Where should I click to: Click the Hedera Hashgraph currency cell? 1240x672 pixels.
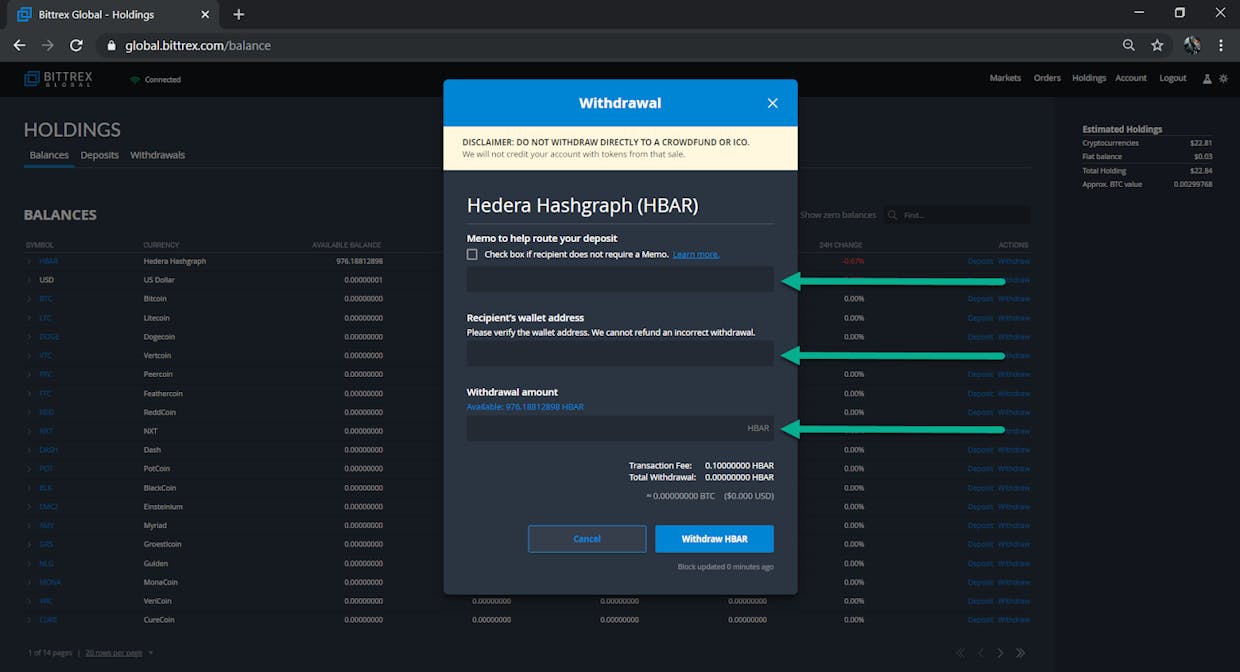pos(175,261)
